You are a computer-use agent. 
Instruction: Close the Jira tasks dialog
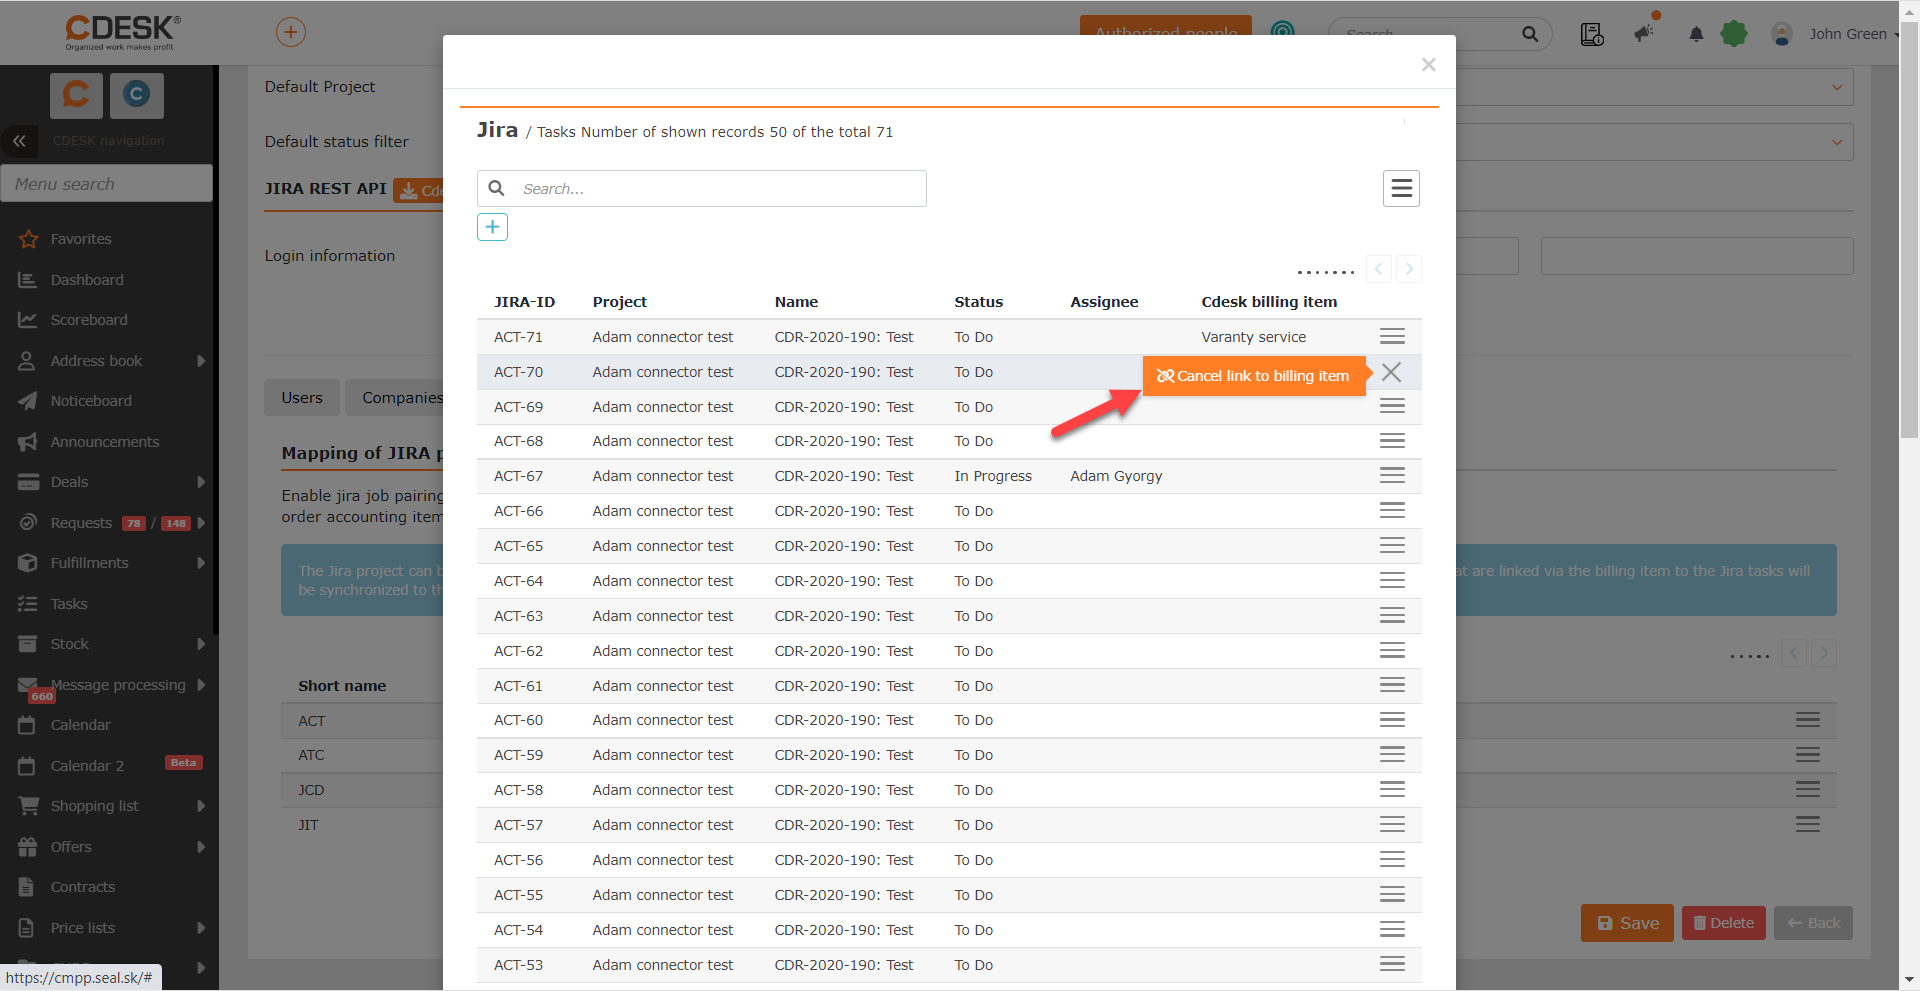click(x=1429, y=65)
